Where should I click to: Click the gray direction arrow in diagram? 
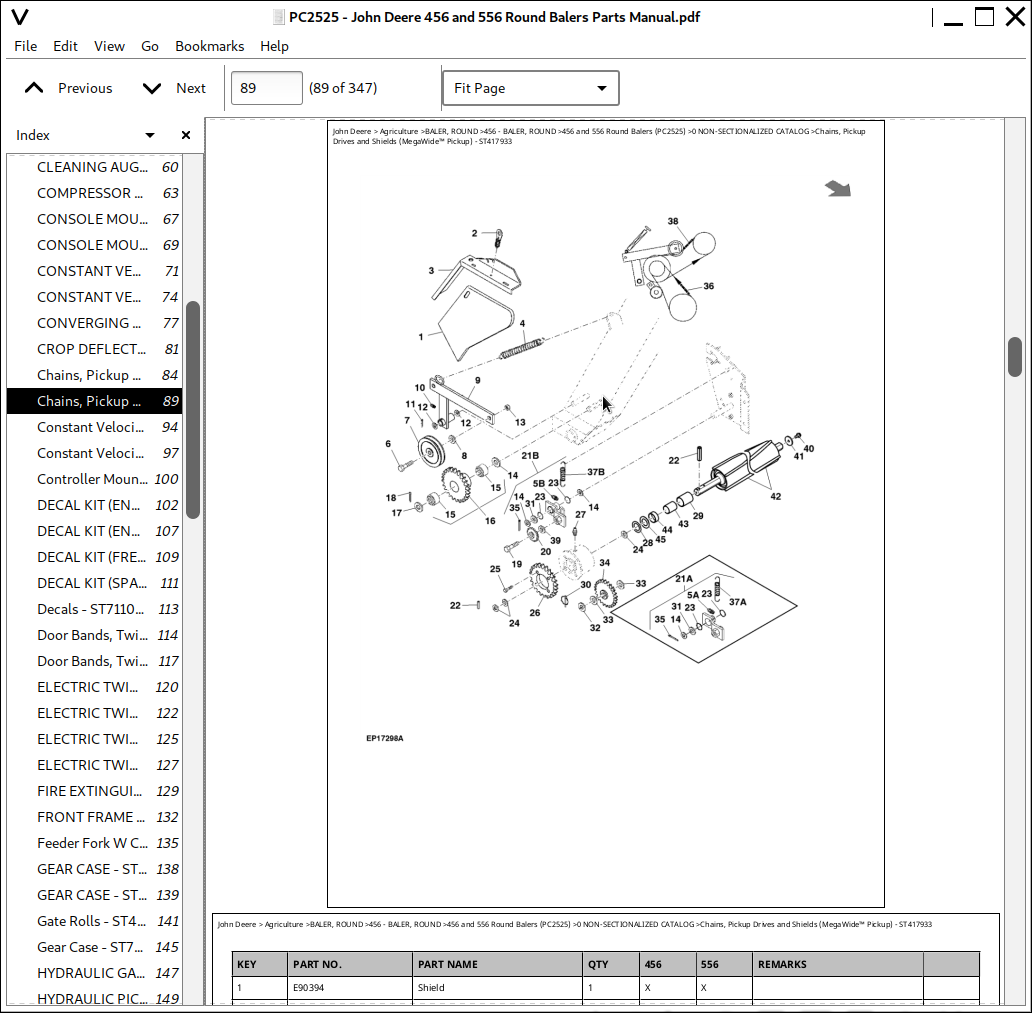click(x=838, y=189)
